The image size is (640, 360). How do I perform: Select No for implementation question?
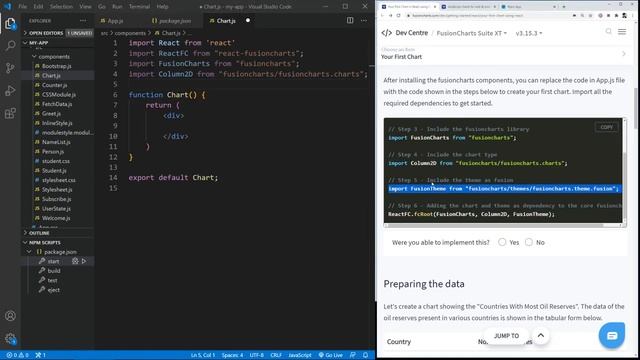(529, 242)
